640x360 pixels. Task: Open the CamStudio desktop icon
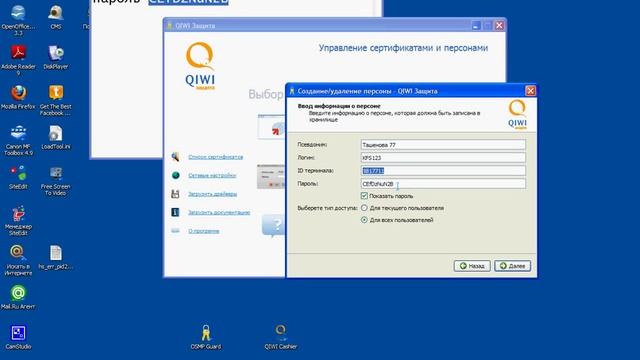[18, 333]
